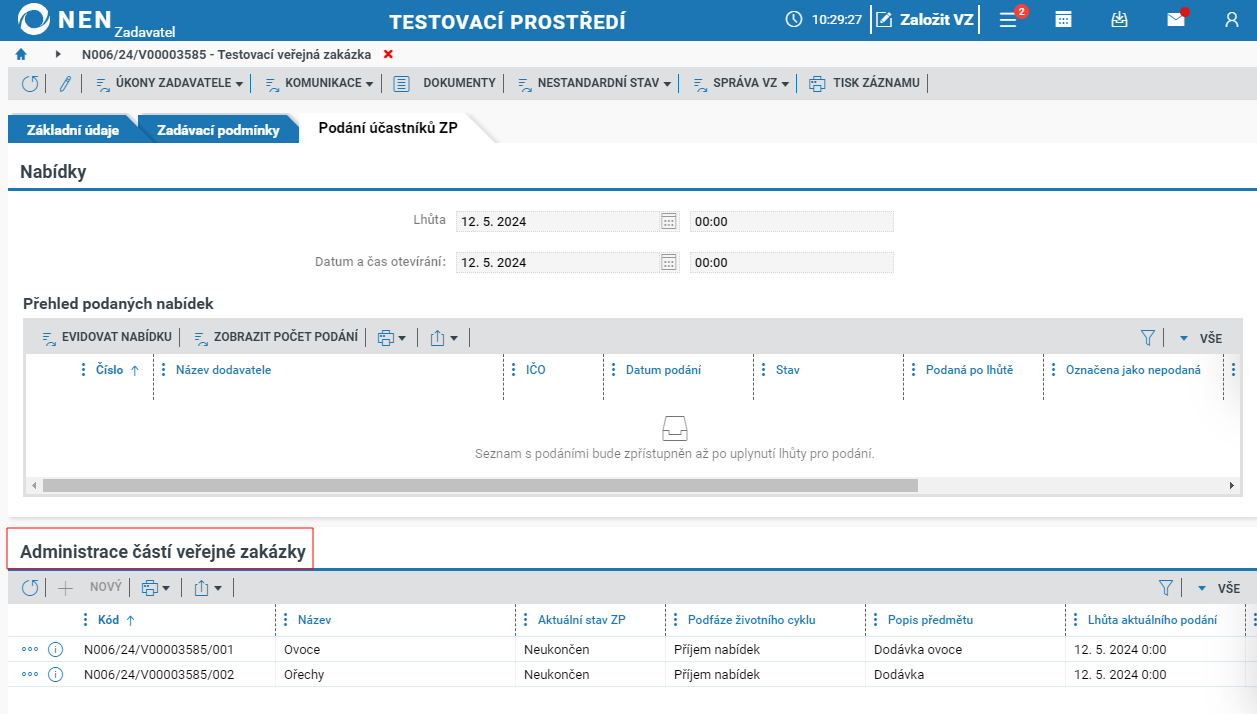Screen dimensions: 1257x714
Task: Click Lhůta aktuálního podání column header
Action: click(1152, 620)
